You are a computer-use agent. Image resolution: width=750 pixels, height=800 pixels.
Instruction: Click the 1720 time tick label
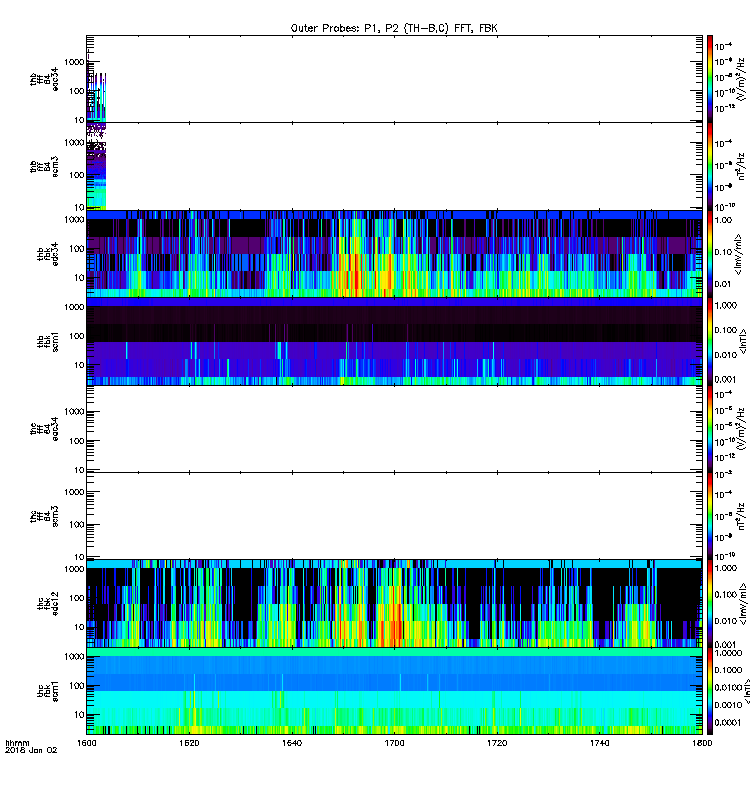click(x=497, y=743)
